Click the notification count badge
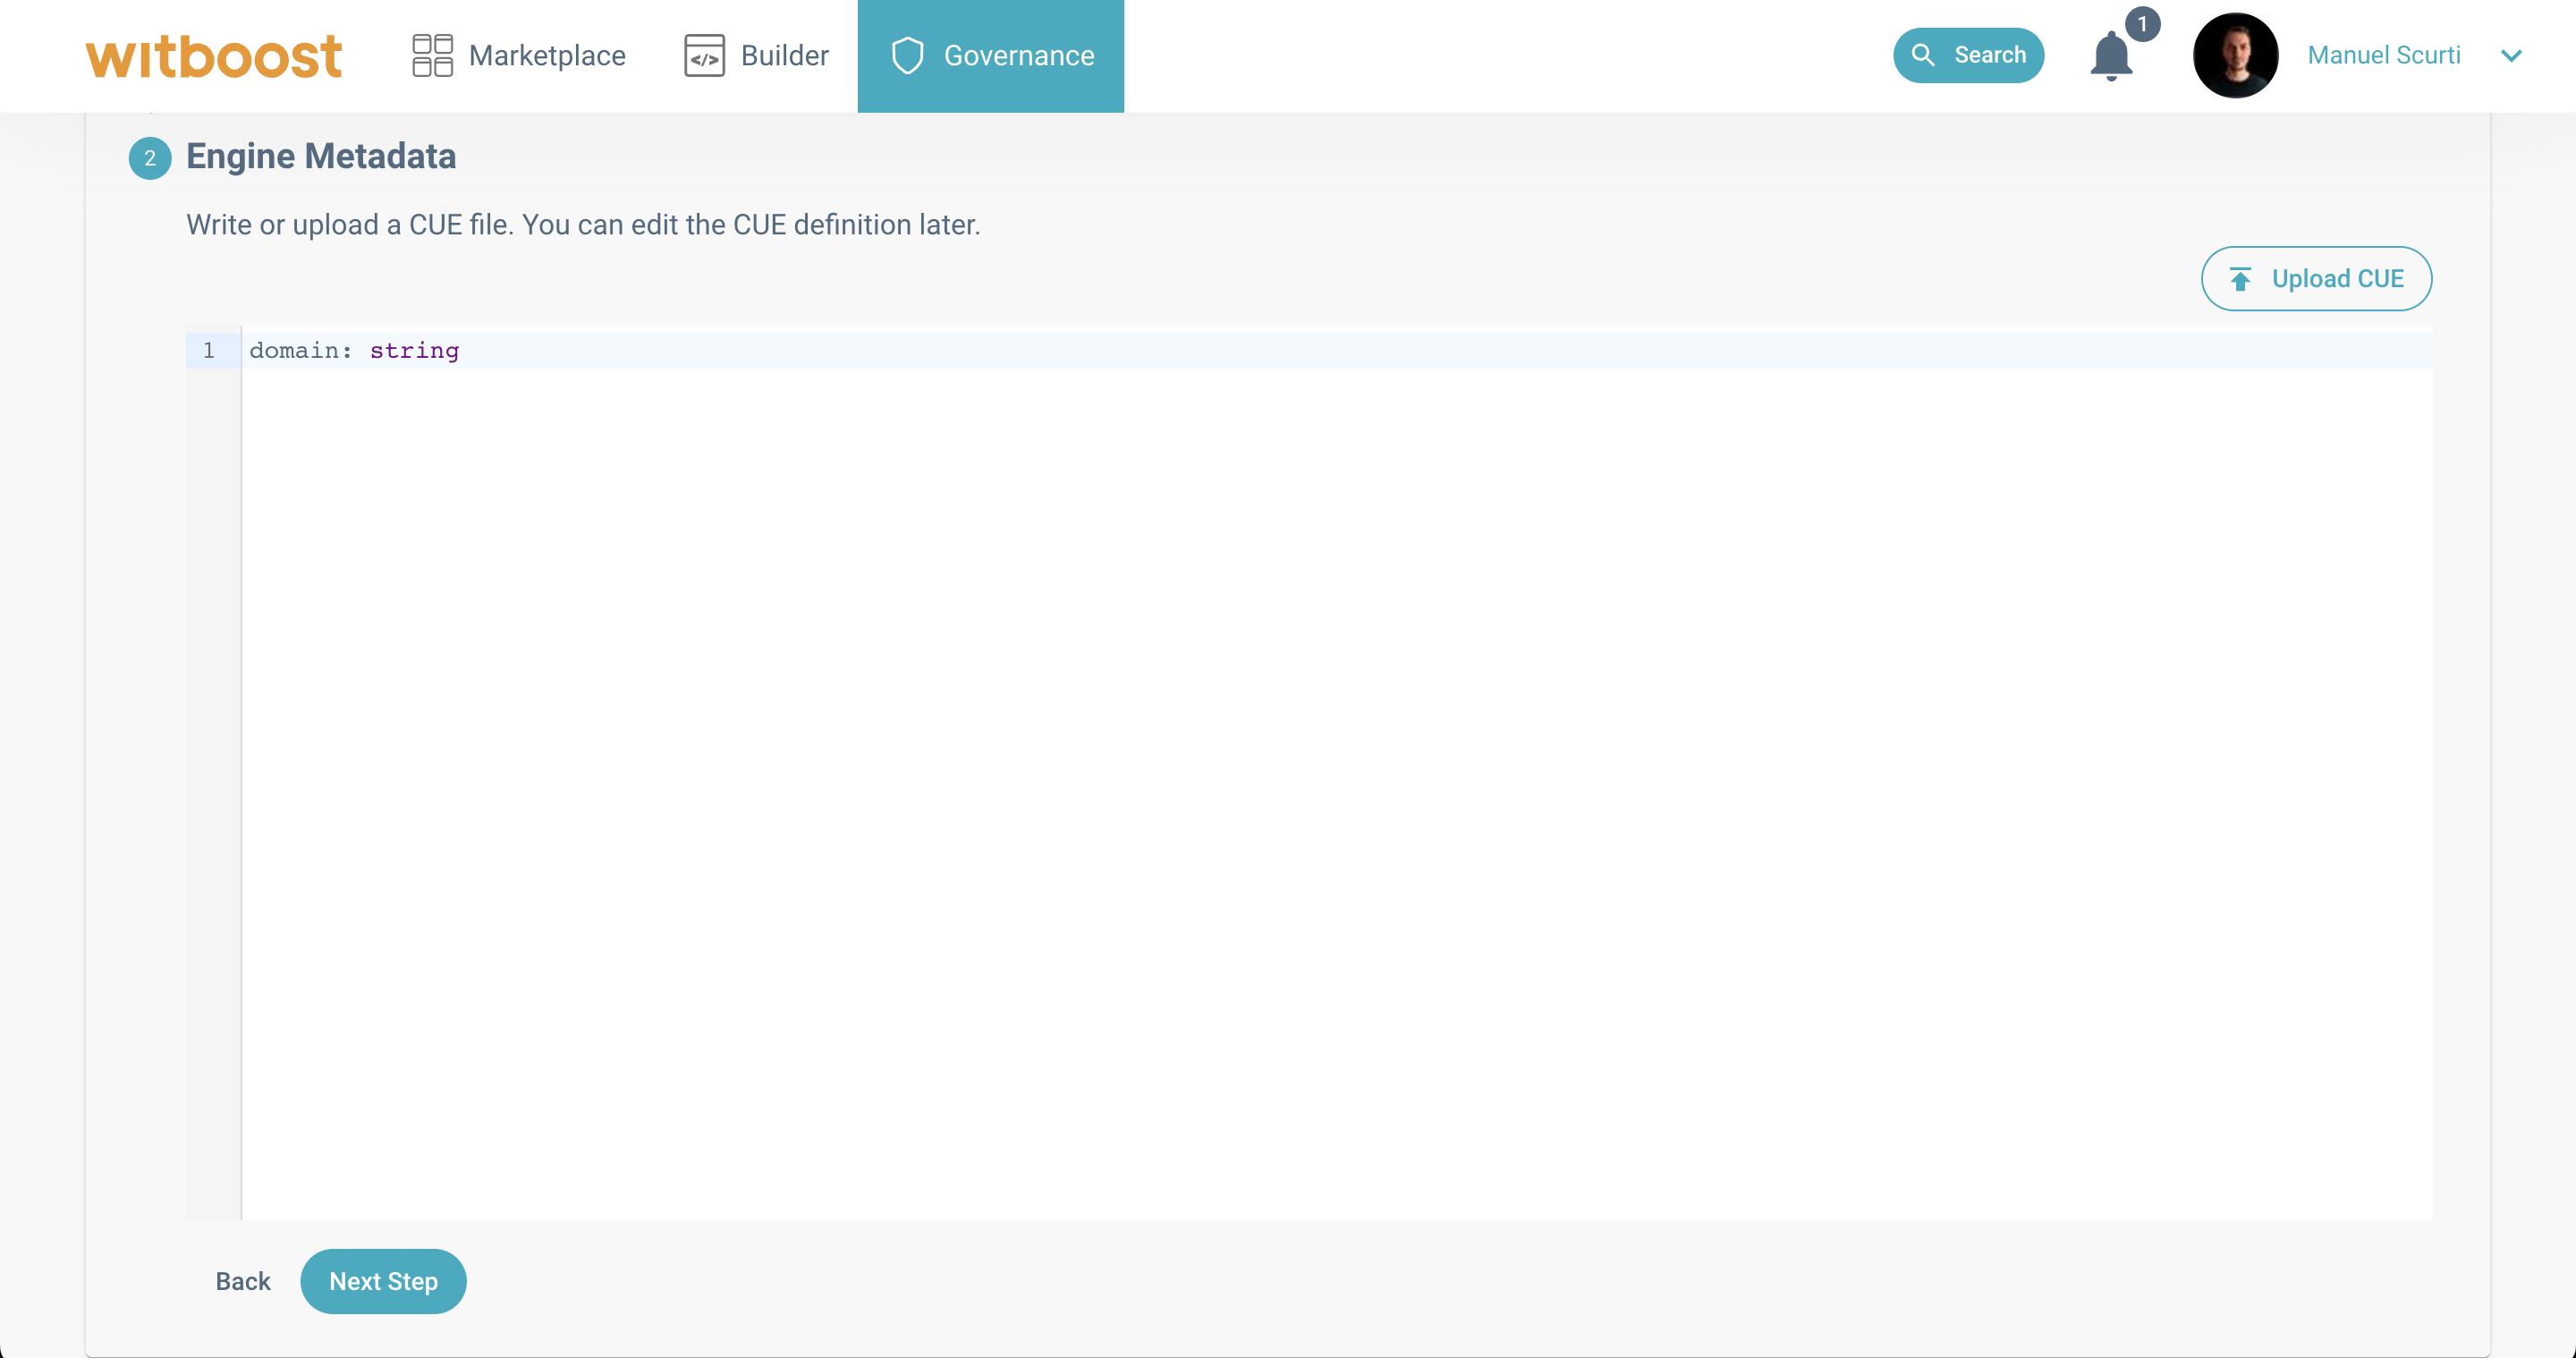This screenshot has width=2576, height=1358. (x=2142, y=24)
